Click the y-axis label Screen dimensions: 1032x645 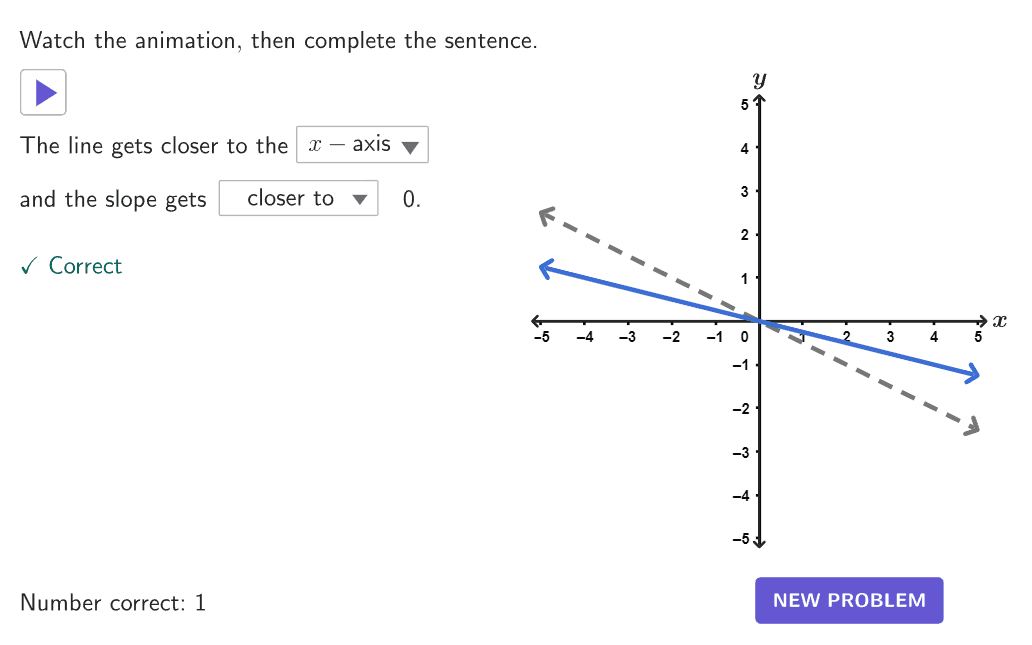[x=760, y=80]
